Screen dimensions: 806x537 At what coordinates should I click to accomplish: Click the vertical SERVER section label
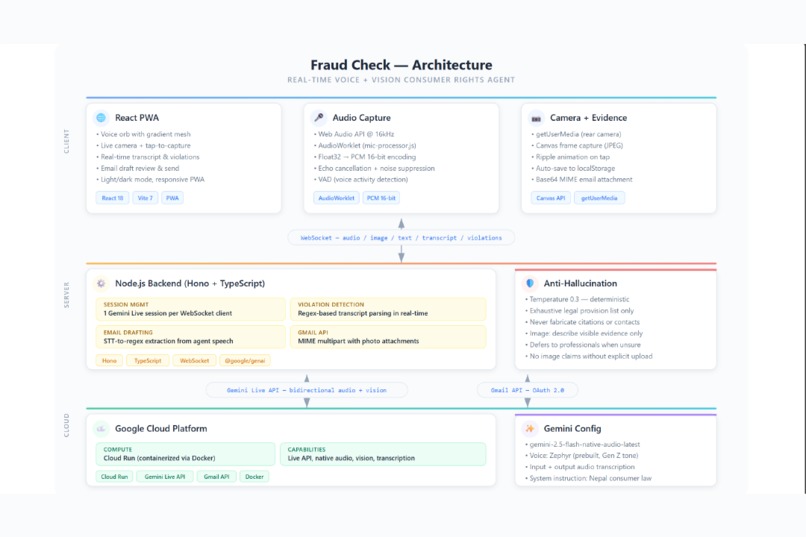66,295
